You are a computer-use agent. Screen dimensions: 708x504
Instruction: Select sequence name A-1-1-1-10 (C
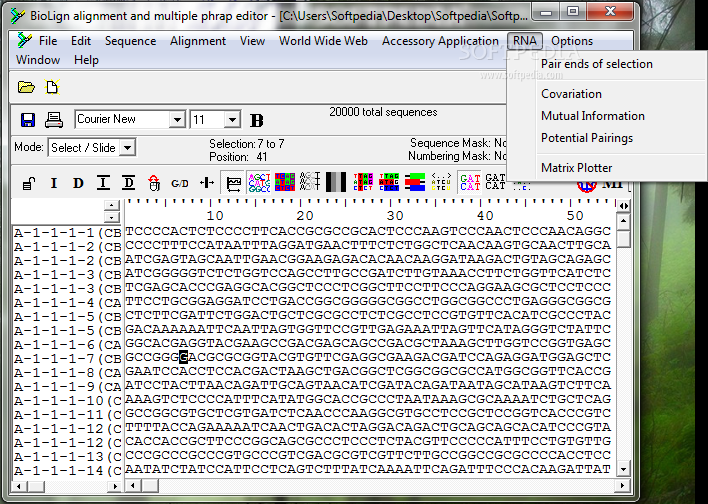click(68, 401)
